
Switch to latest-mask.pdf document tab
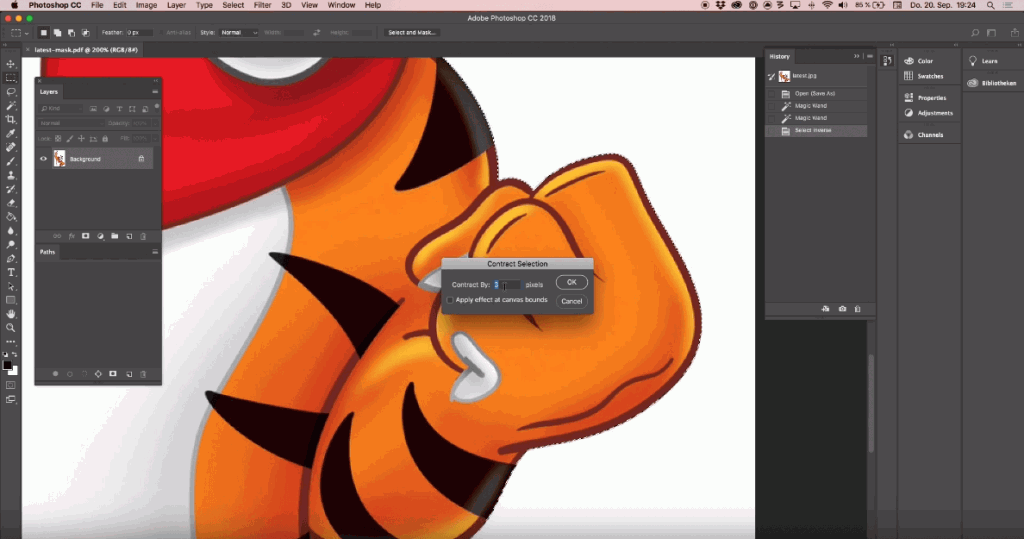(x=86, y=50)
